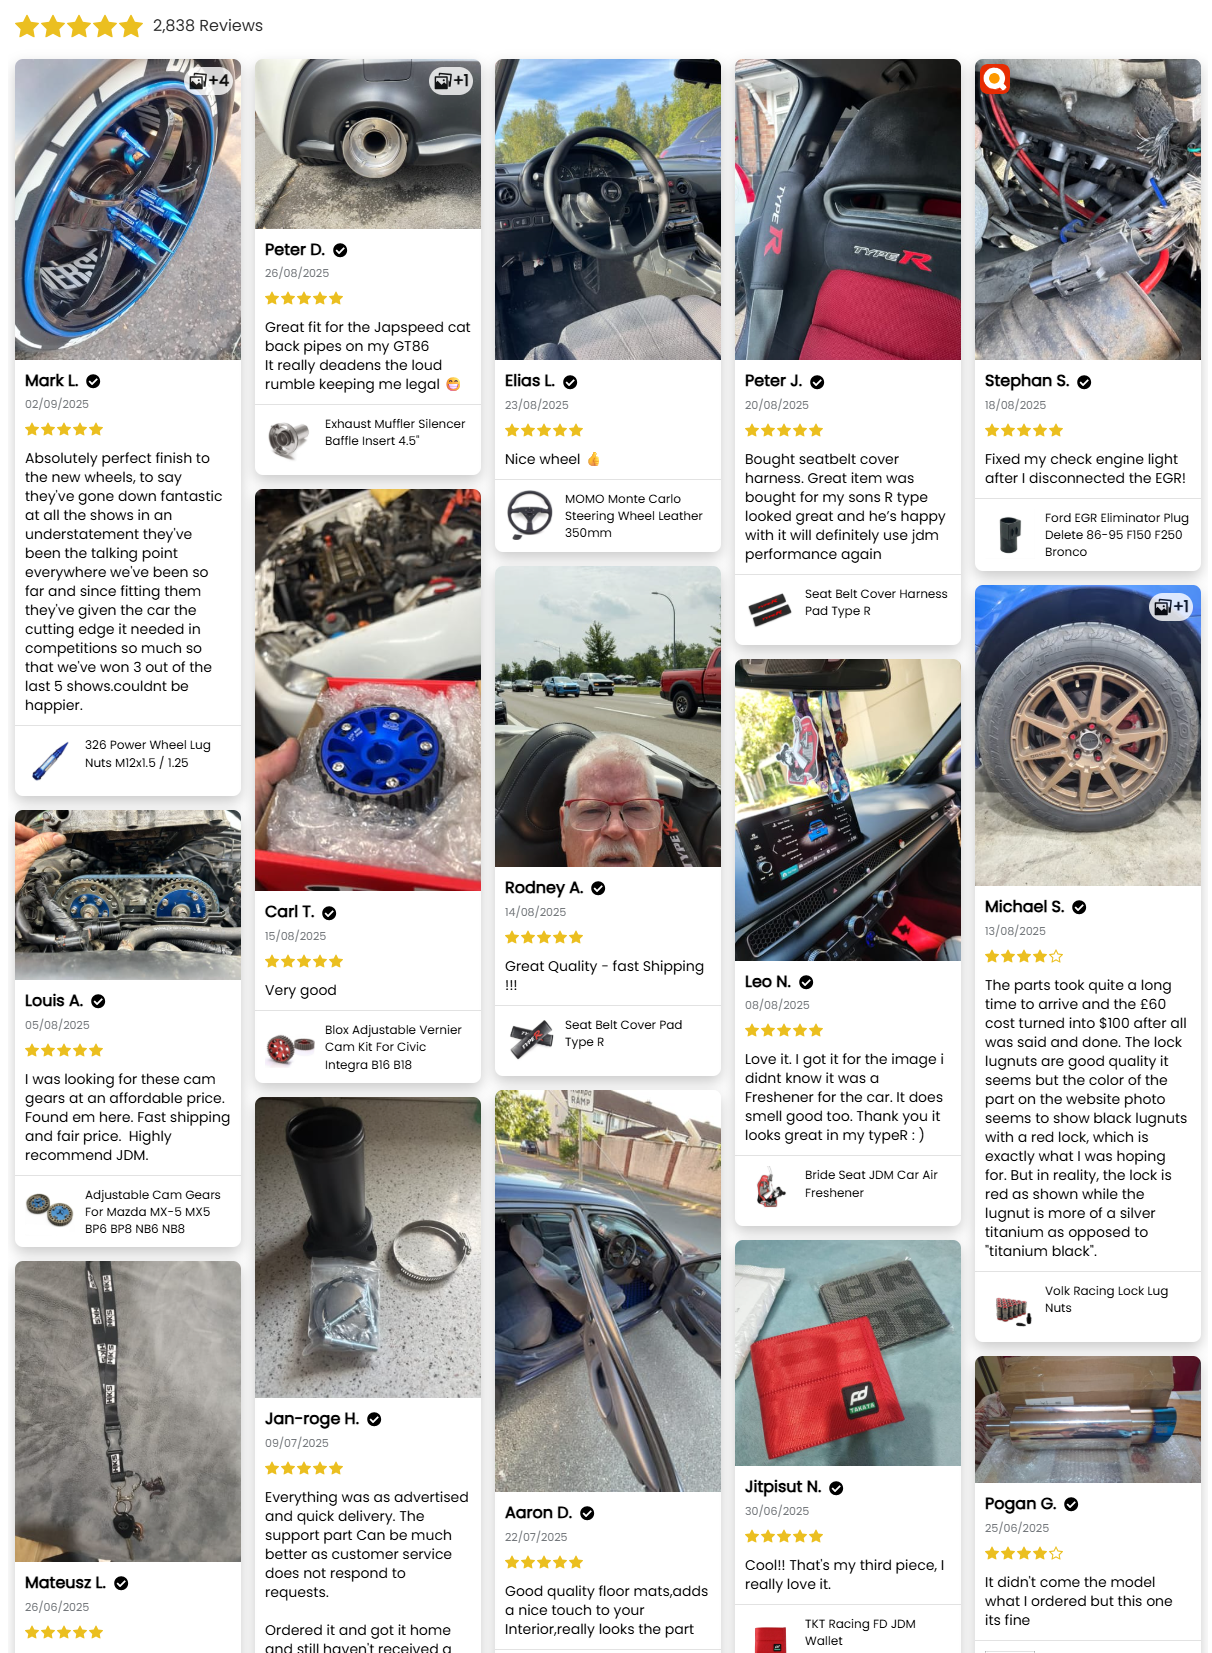This screenshot has height=1653, width=1212.
Task: Open MOMO Monte Carlo Steering Wheel product
Action: click(608, 515)
